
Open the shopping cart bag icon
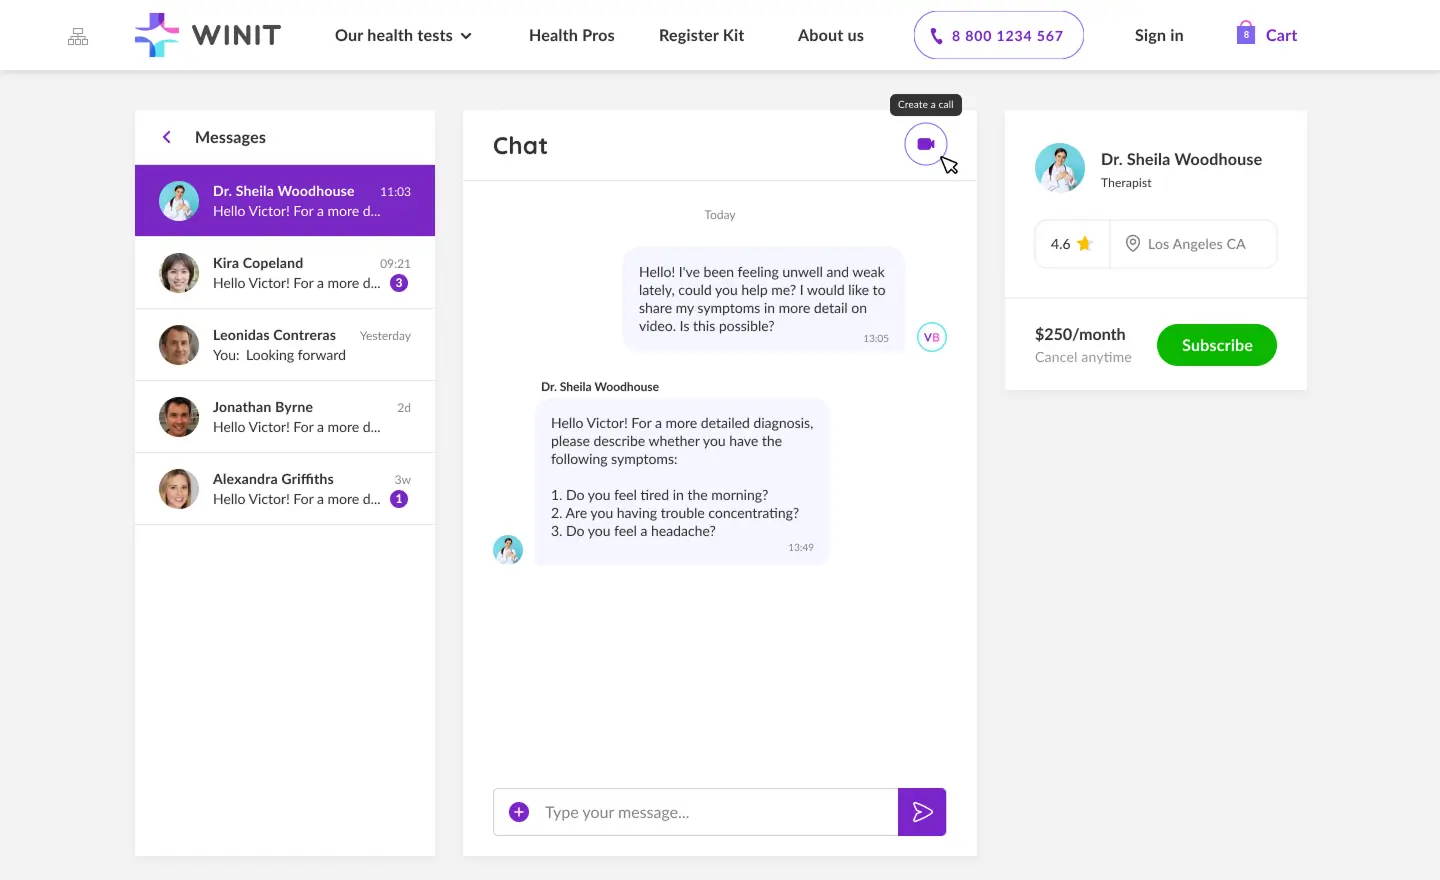1246,34
